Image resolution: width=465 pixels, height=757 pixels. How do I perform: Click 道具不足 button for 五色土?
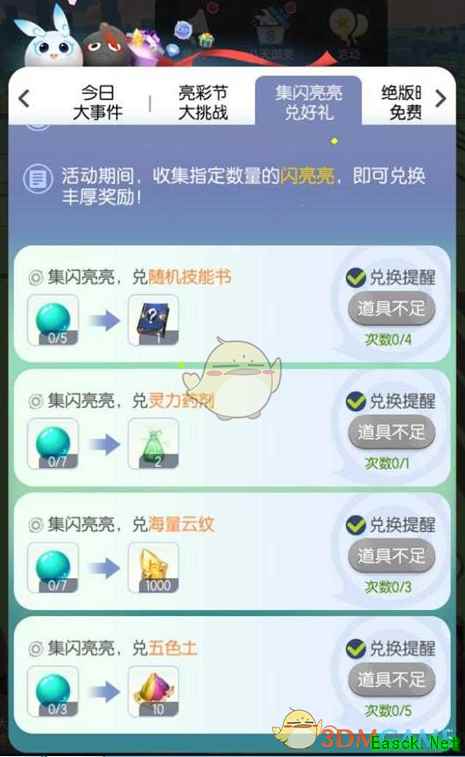coord(392,679)
